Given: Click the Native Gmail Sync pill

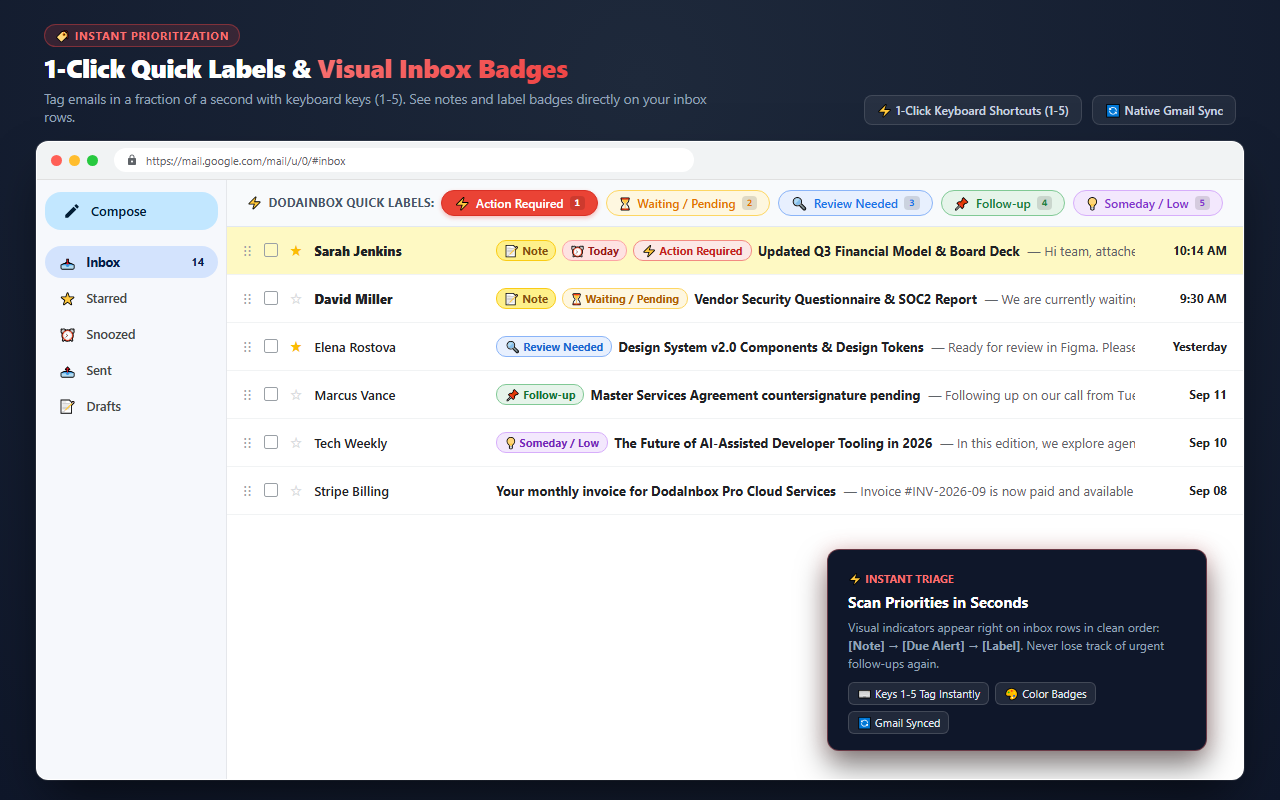Looking at the screenshot, I should [1164, 111].
